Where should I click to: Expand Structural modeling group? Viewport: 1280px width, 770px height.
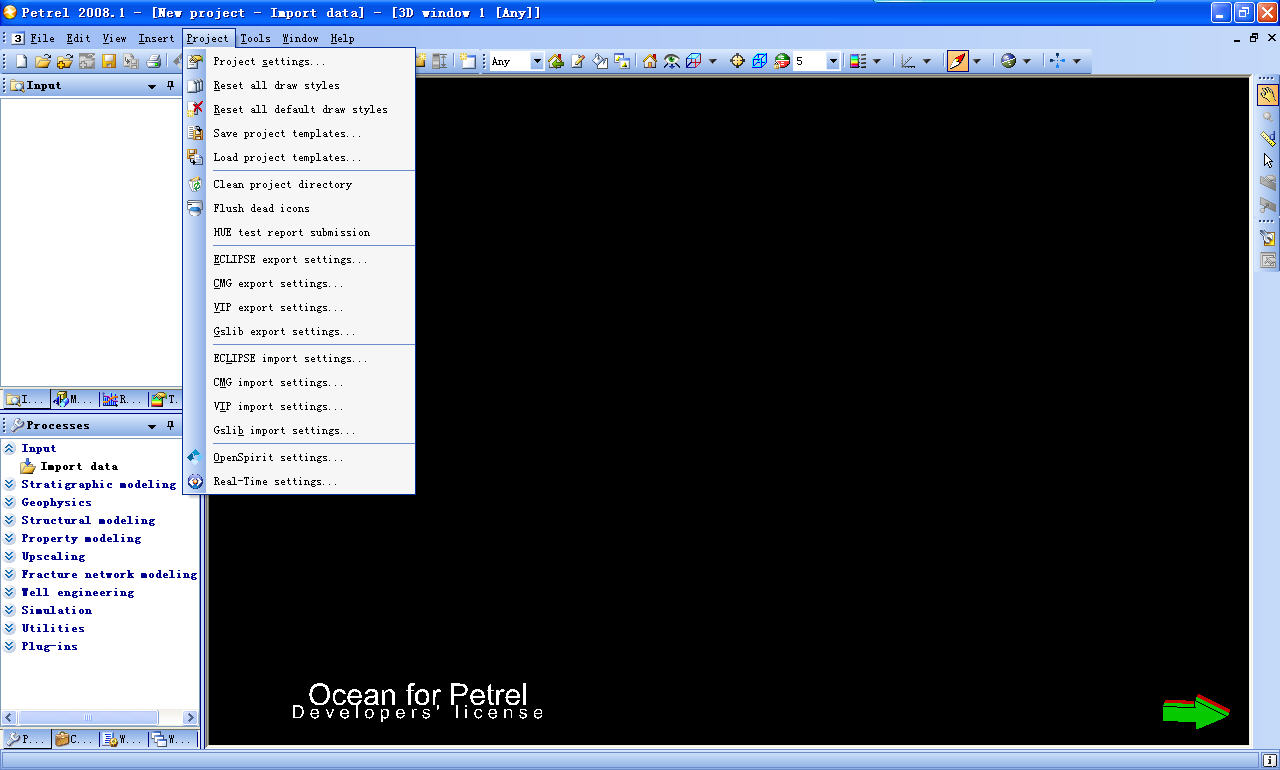pyautogui.click(x=10, y=520)
